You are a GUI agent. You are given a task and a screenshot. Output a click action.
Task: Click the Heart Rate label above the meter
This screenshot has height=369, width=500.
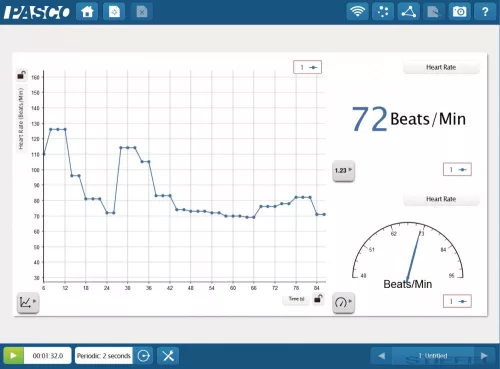pyautogui.click(x=441, y=199)
